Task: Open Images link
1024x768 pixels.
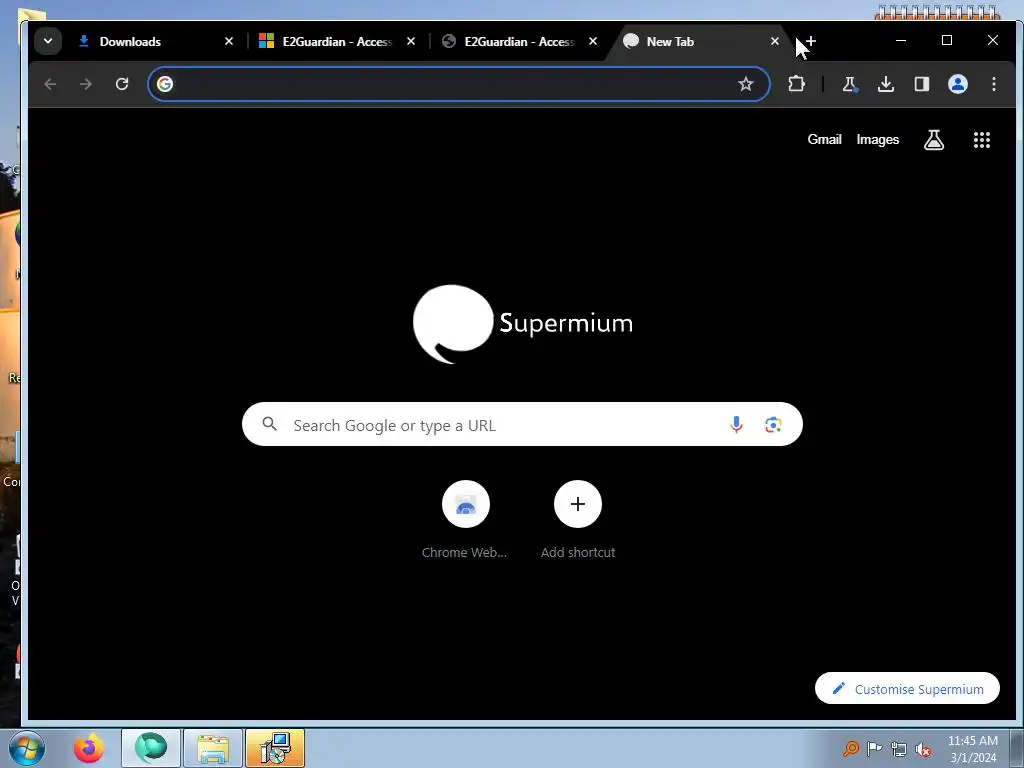Action: point(878,139)
